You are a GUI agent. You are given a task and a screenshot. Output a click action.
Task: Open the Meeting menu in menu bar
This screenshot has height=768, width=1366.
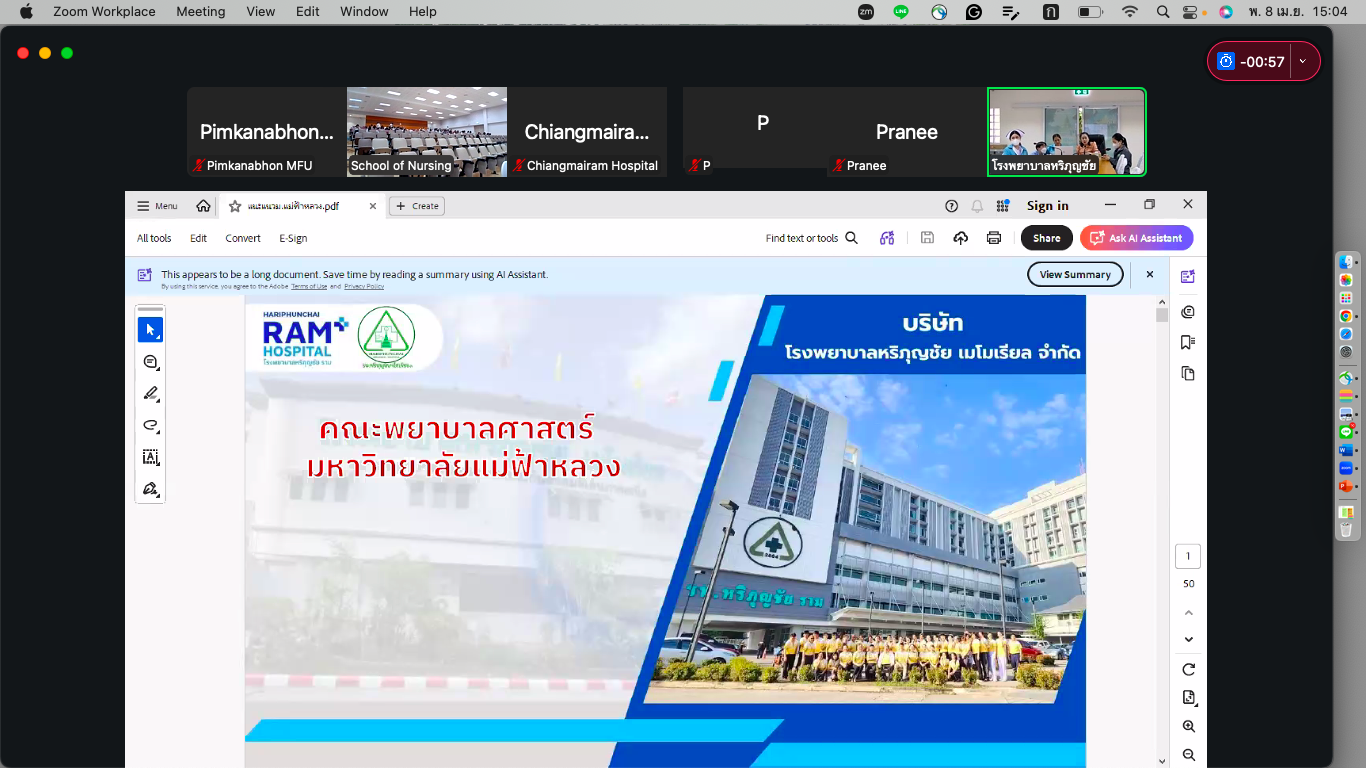tap(200, 11)
